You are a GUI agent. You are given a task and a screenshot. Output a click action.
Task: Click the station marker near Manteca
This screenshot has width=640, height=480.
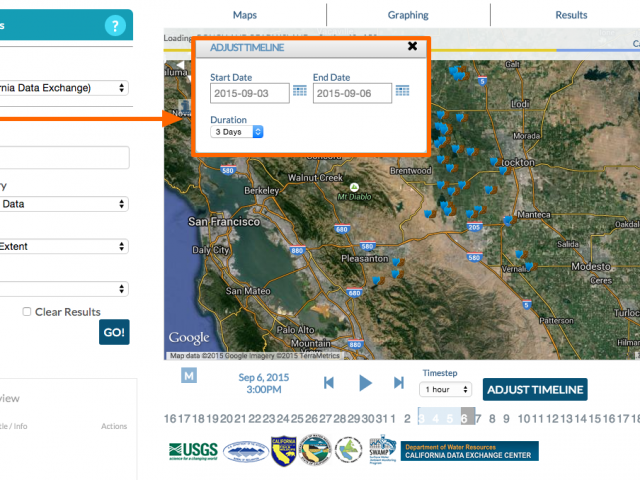[508, 221]
